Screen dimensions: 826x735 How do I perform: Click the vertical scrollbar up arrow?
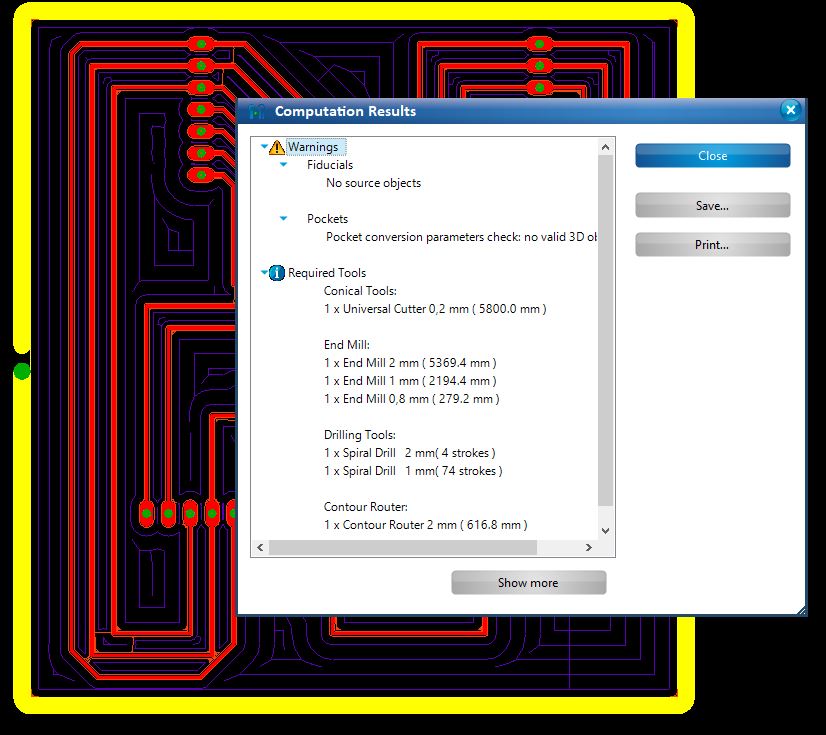605,147
